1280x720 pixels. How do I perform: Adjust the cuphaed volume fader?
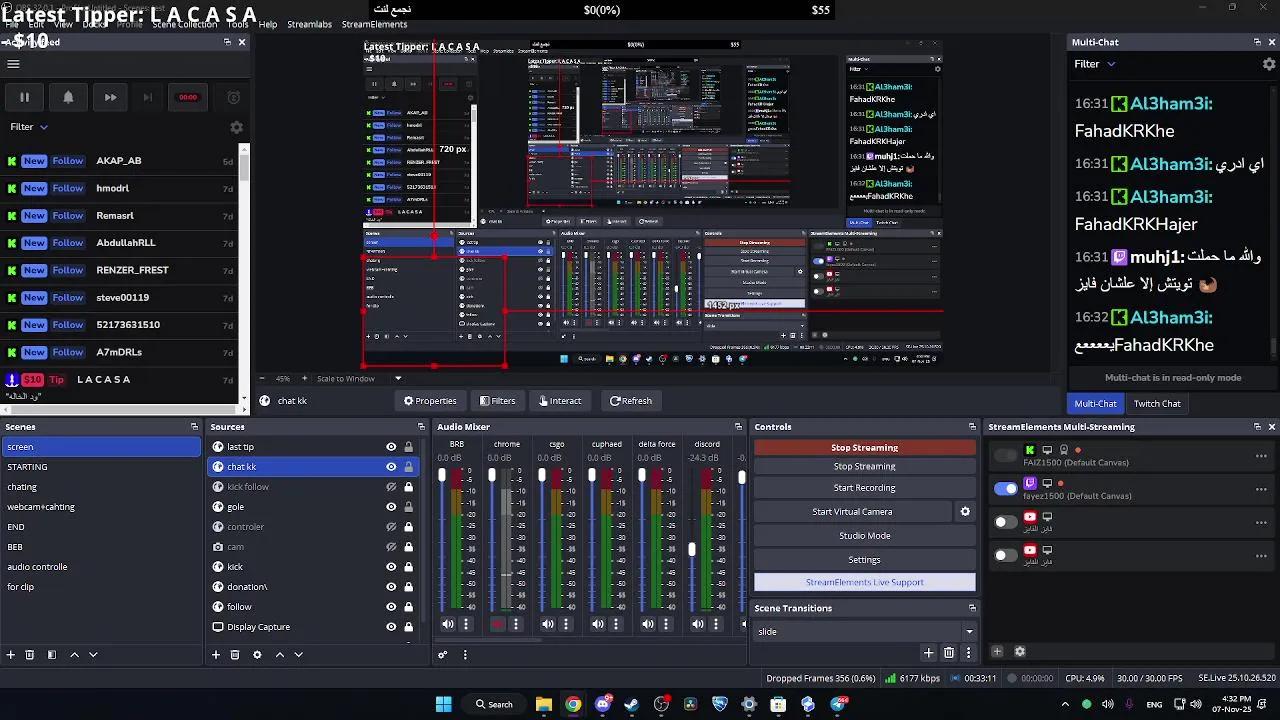click(592, 476)
